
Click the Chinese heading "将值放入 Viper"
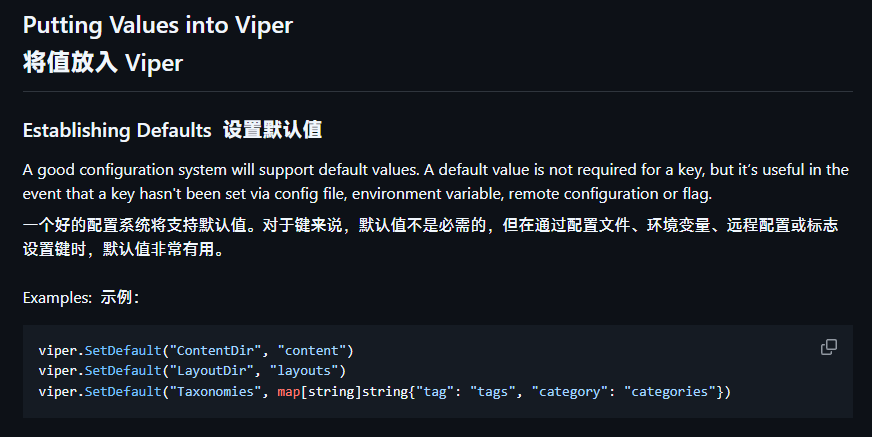(x=102, y=62)
